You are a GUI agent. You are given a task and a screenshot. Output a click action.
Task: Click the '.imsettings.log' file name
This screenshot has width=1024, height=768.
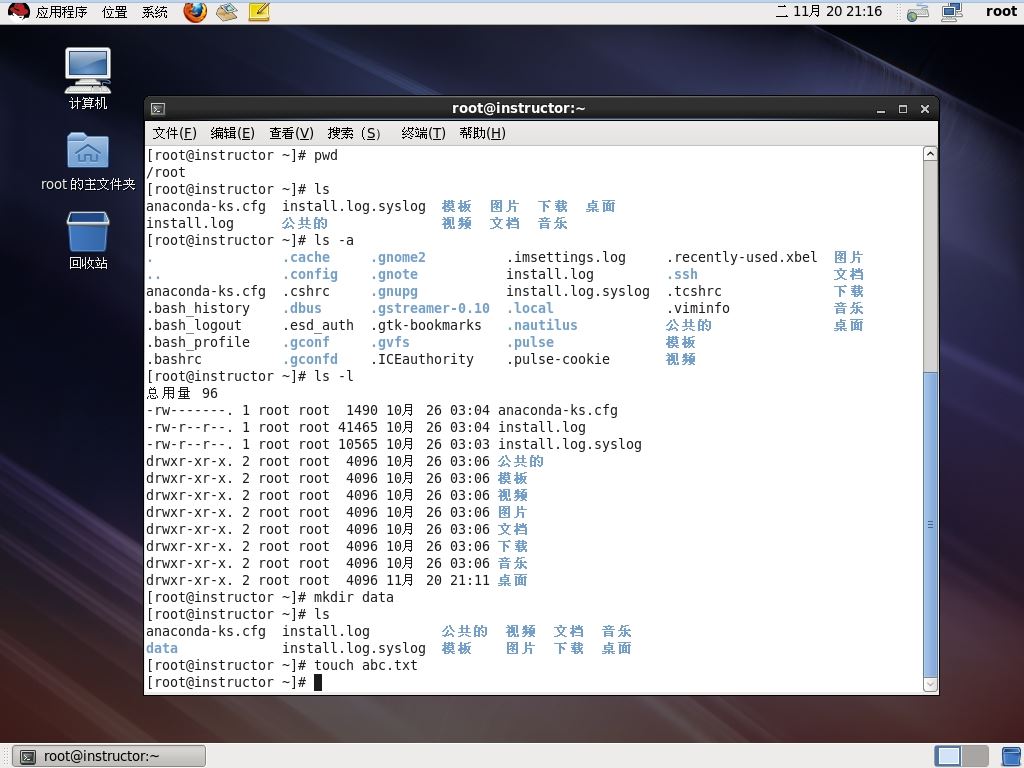[x=566, y=257]
